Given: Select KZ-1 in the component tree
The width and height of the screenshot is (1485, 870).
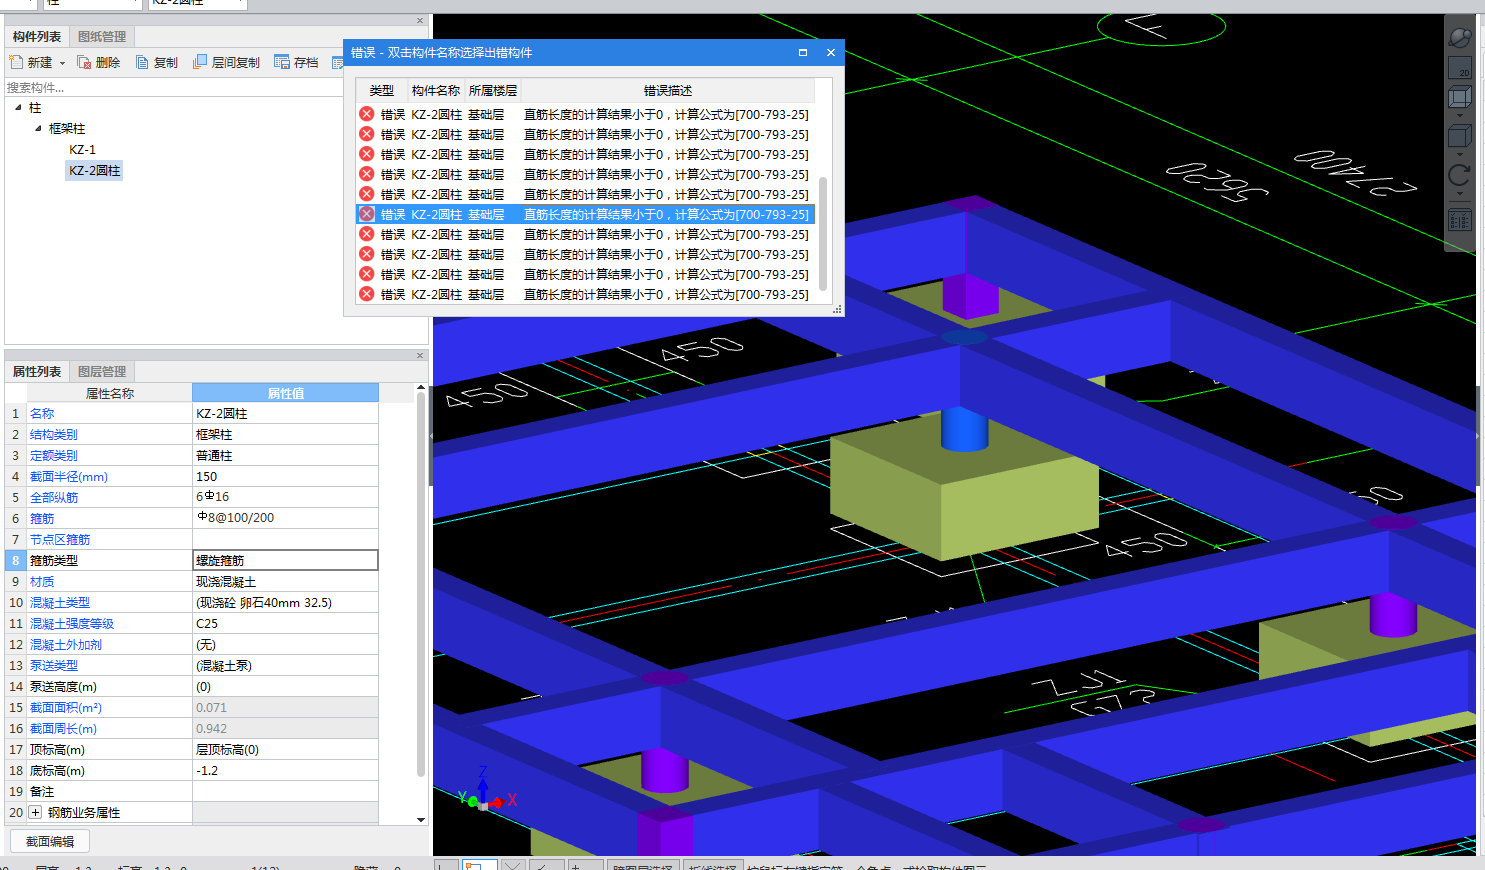Looking at the screenshot, I should [x=82, y=150].
